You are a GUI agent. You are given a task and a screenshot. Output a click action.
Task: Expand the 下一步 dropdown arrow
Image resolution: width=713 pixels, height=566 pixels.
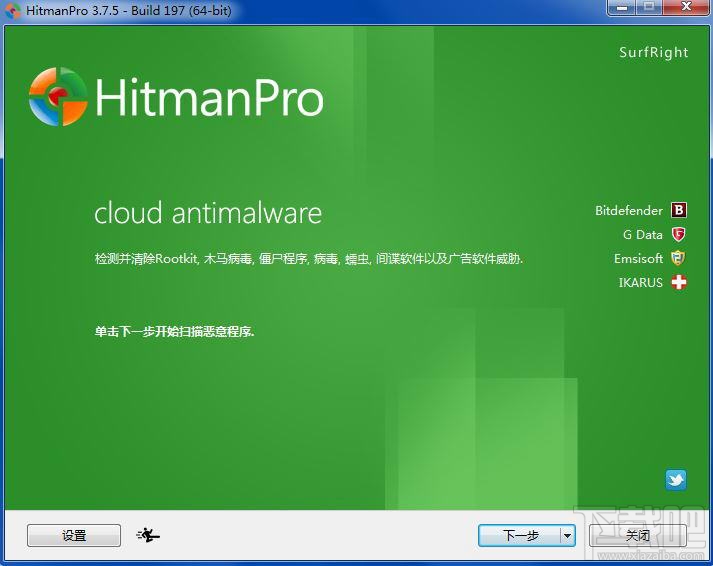tap(567, 536)
